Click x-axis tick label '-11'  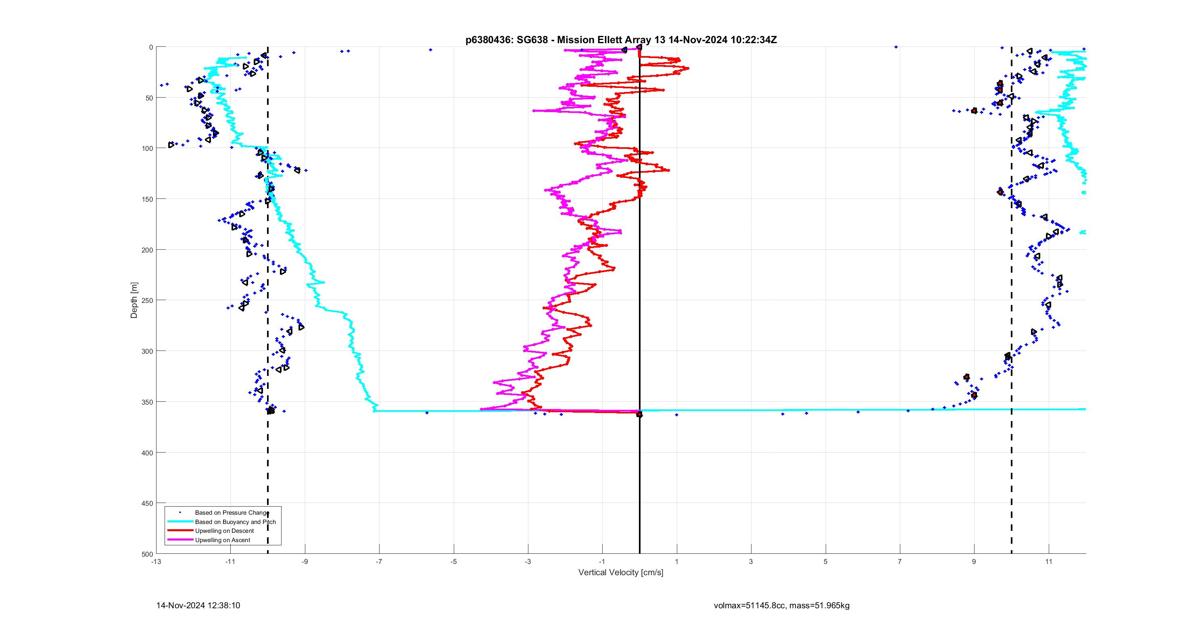[x=230, y=562]
